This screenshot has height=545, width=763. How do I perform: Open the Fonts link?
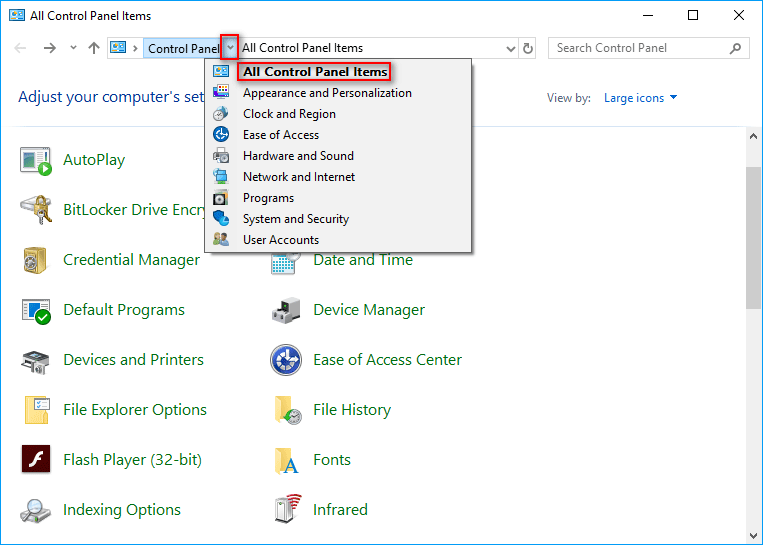tap(331, 460)
